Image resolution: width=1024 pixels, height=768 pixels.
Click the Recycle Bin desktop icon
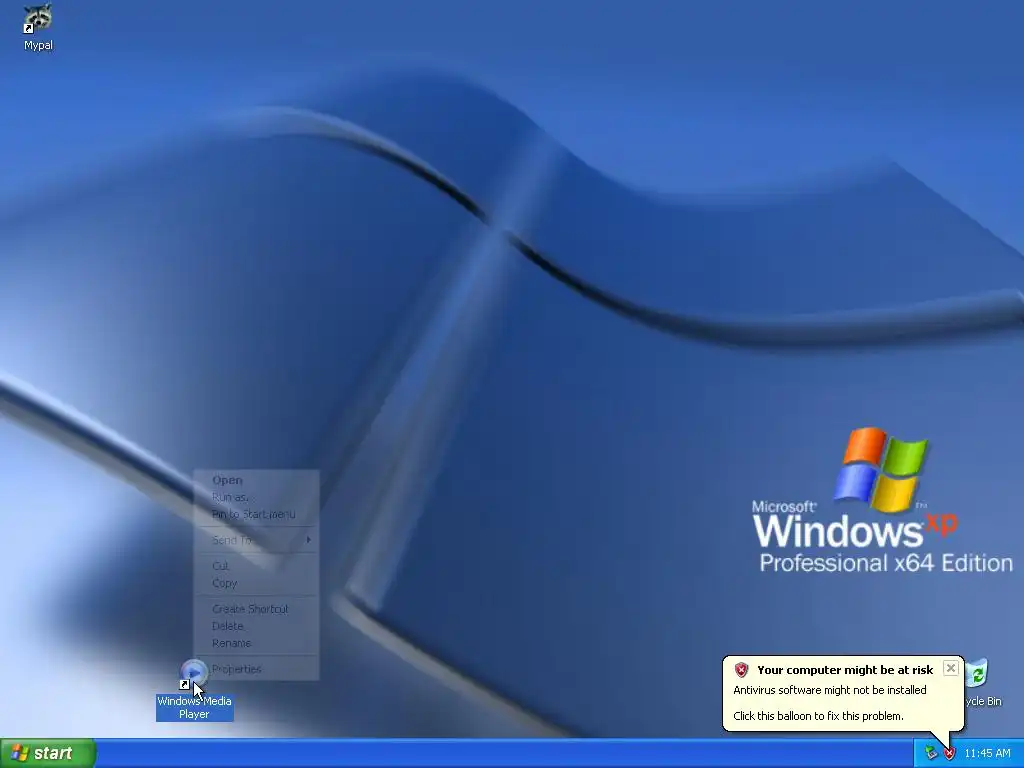[x=977, y=674]
